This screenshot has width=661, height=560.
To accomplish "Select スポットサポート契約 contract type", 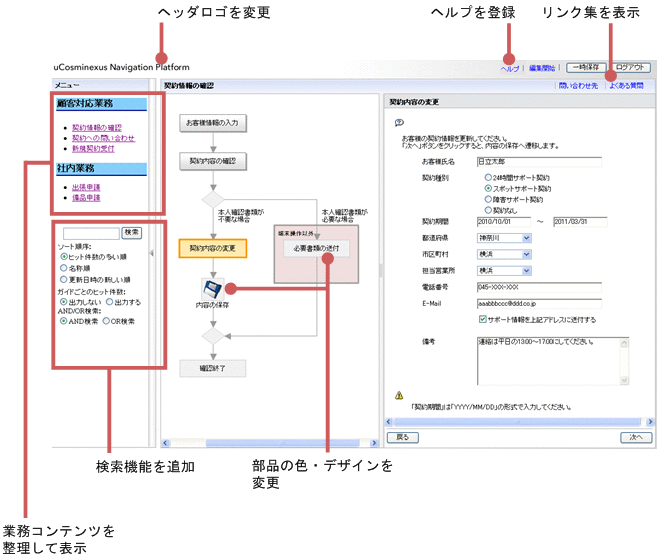I will [x=488, y=188].
